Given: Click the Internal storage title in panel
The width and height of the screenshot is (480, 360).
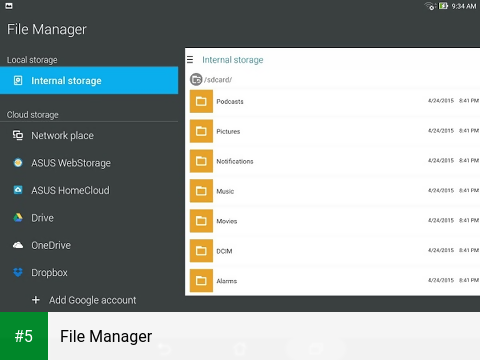Looking at the screenshot, I should click(233, 60).
